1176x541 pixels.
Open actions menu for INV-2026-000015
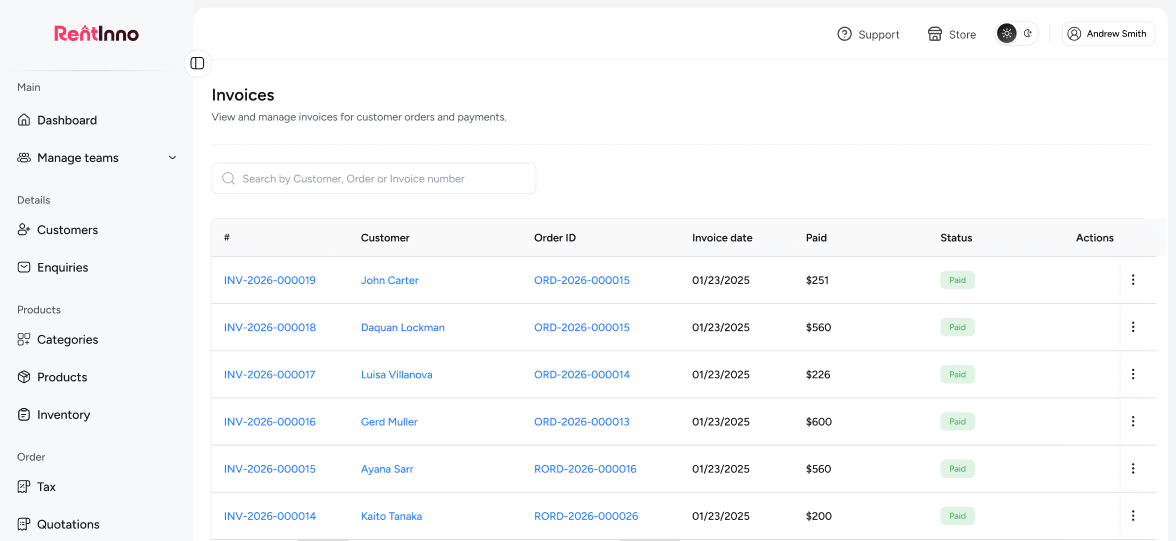click(1132, 468)
